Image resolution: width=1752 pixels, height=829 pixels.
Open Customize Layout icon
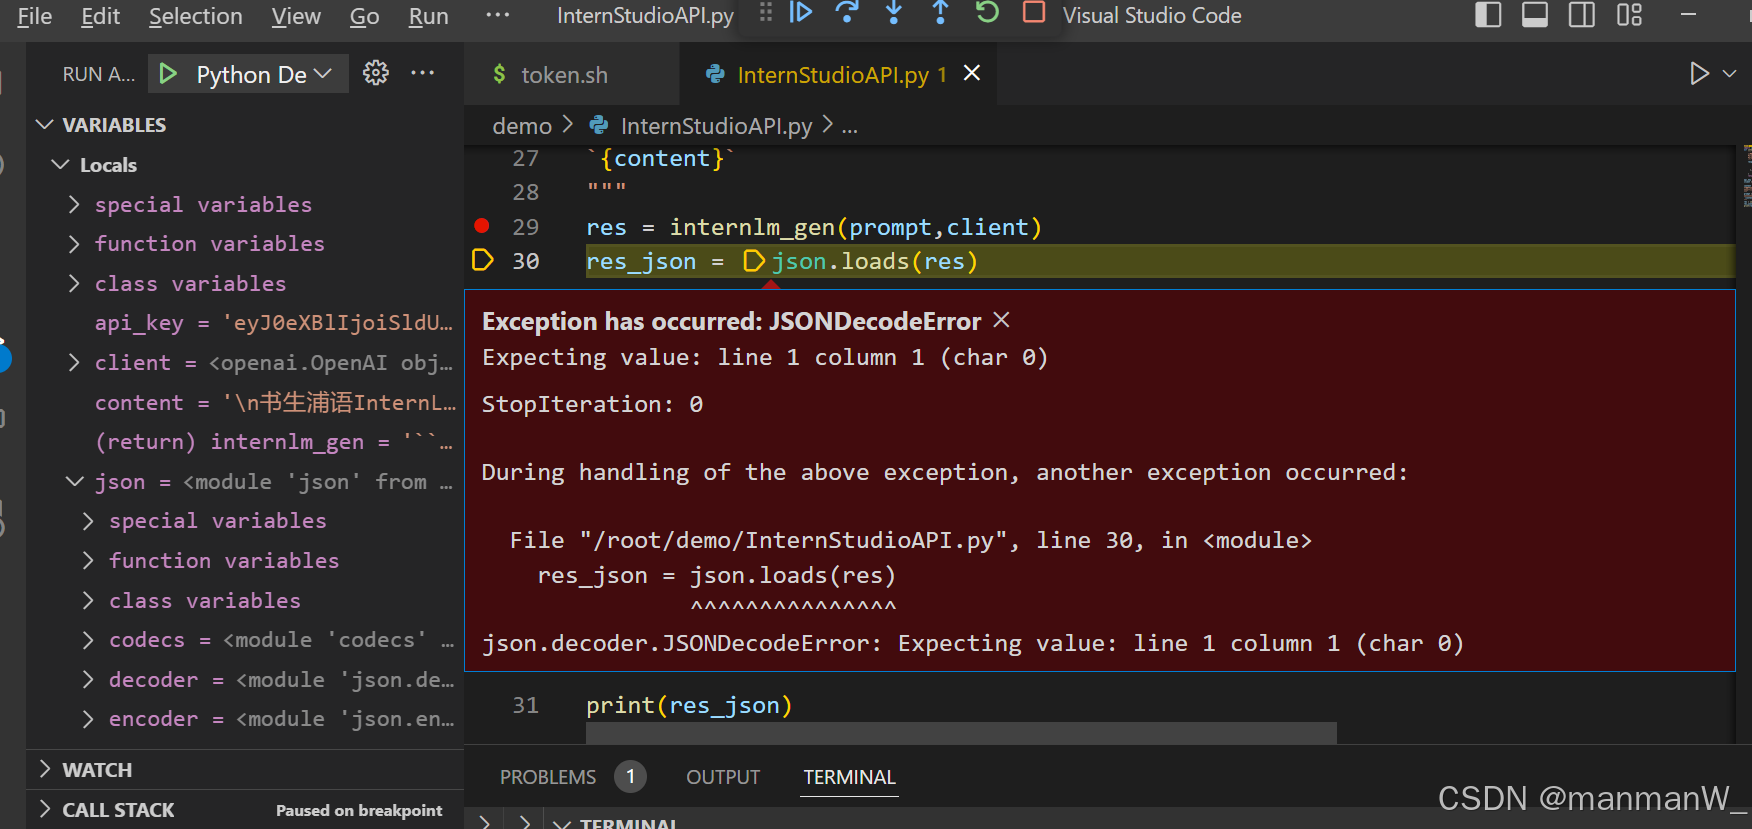(x=1629, y=15)
